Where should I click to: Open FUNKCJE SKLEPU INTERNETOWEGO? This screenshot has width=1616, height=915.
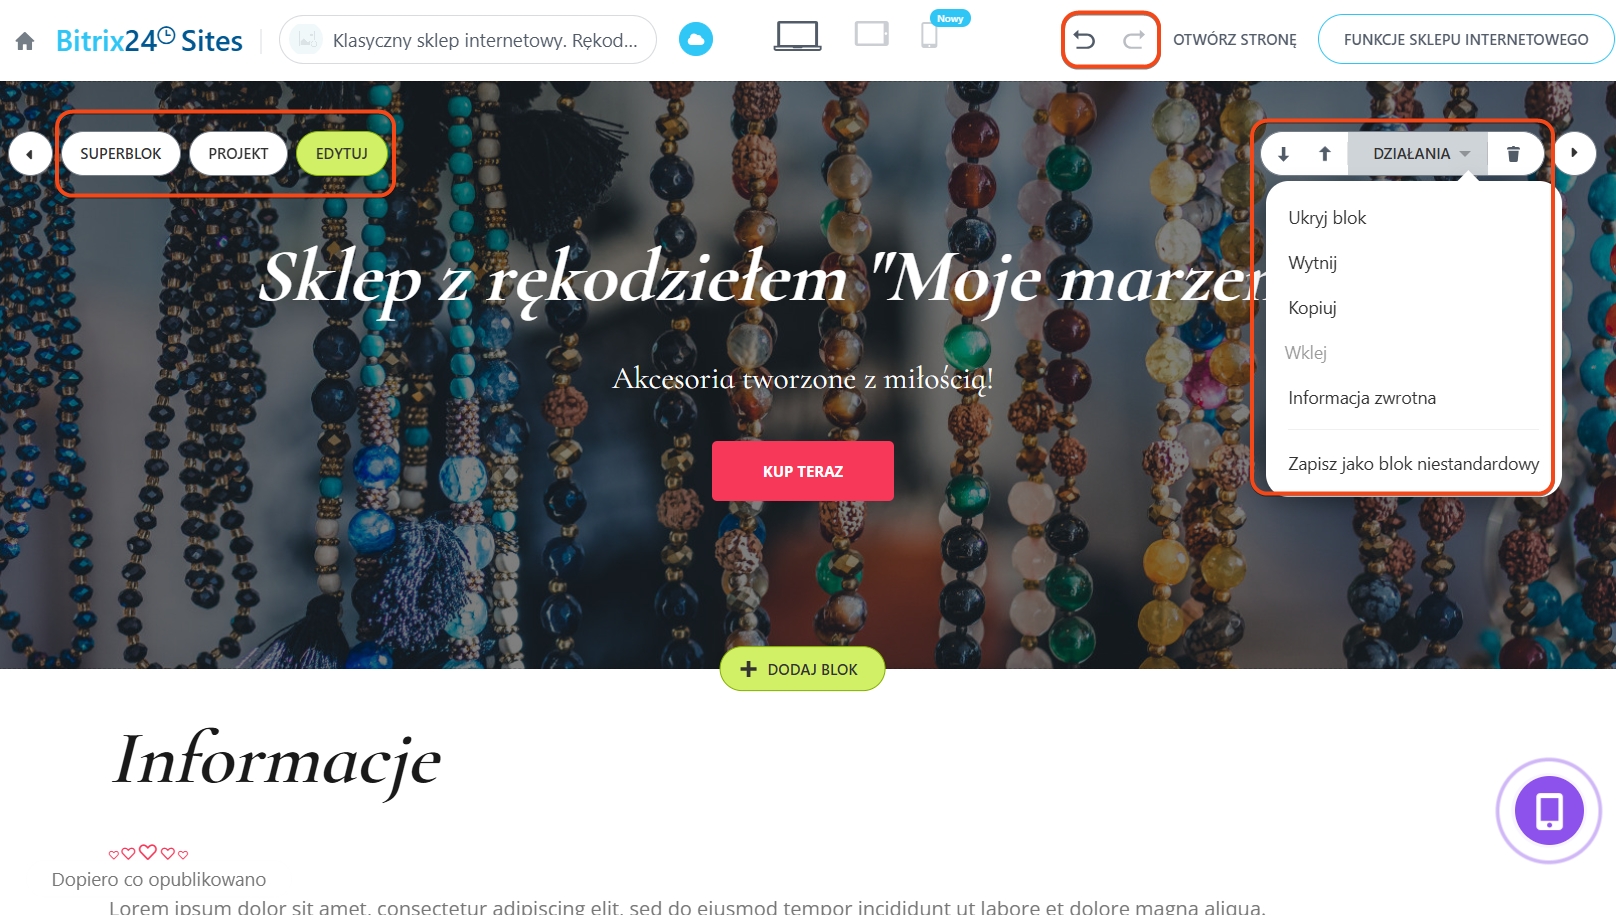(x=1466, y=40)
